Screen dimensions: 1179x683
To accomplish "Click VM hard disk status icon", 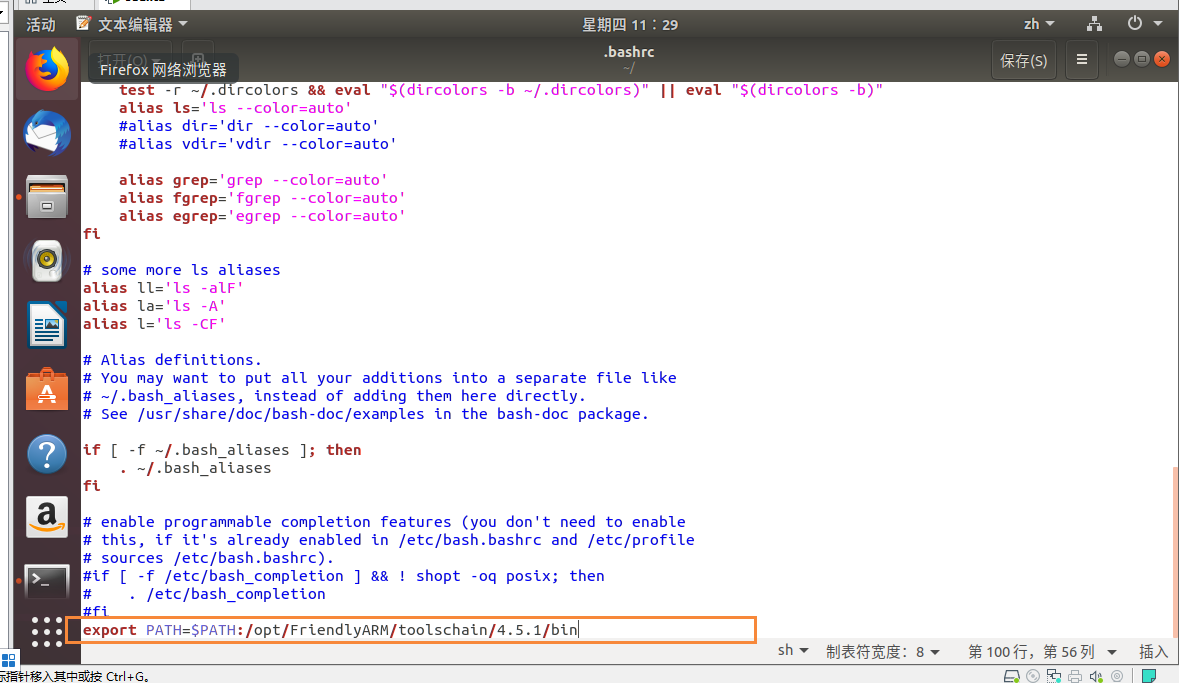I will (x=1011, y=676).
